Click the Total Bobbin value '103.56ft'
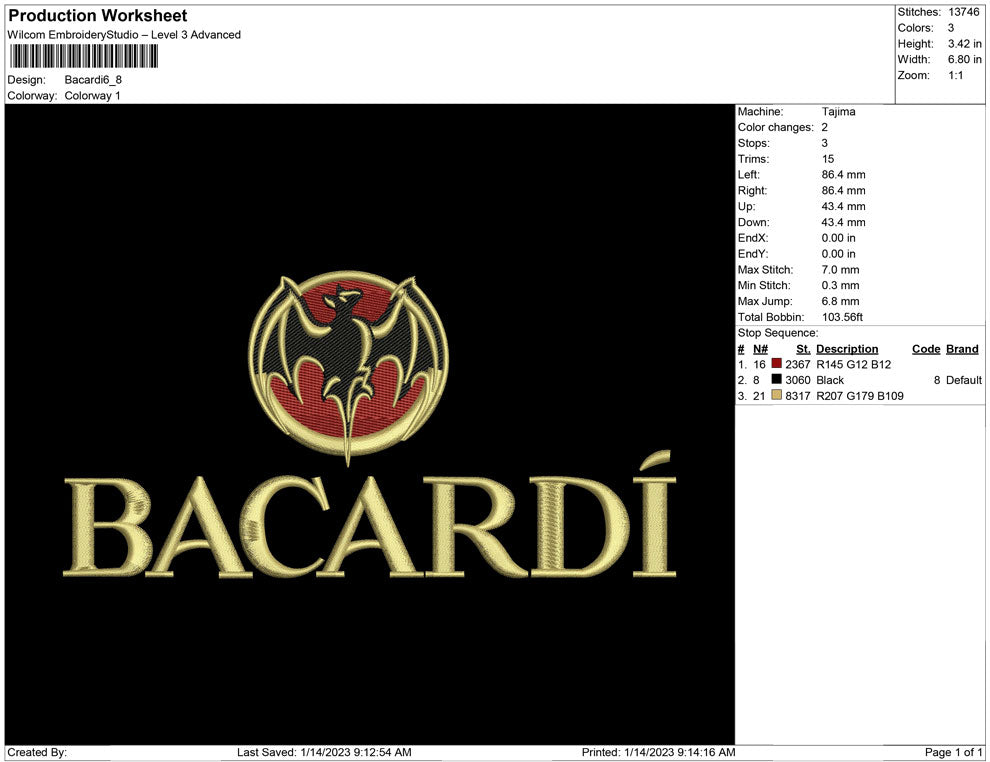 click(842, 317)
